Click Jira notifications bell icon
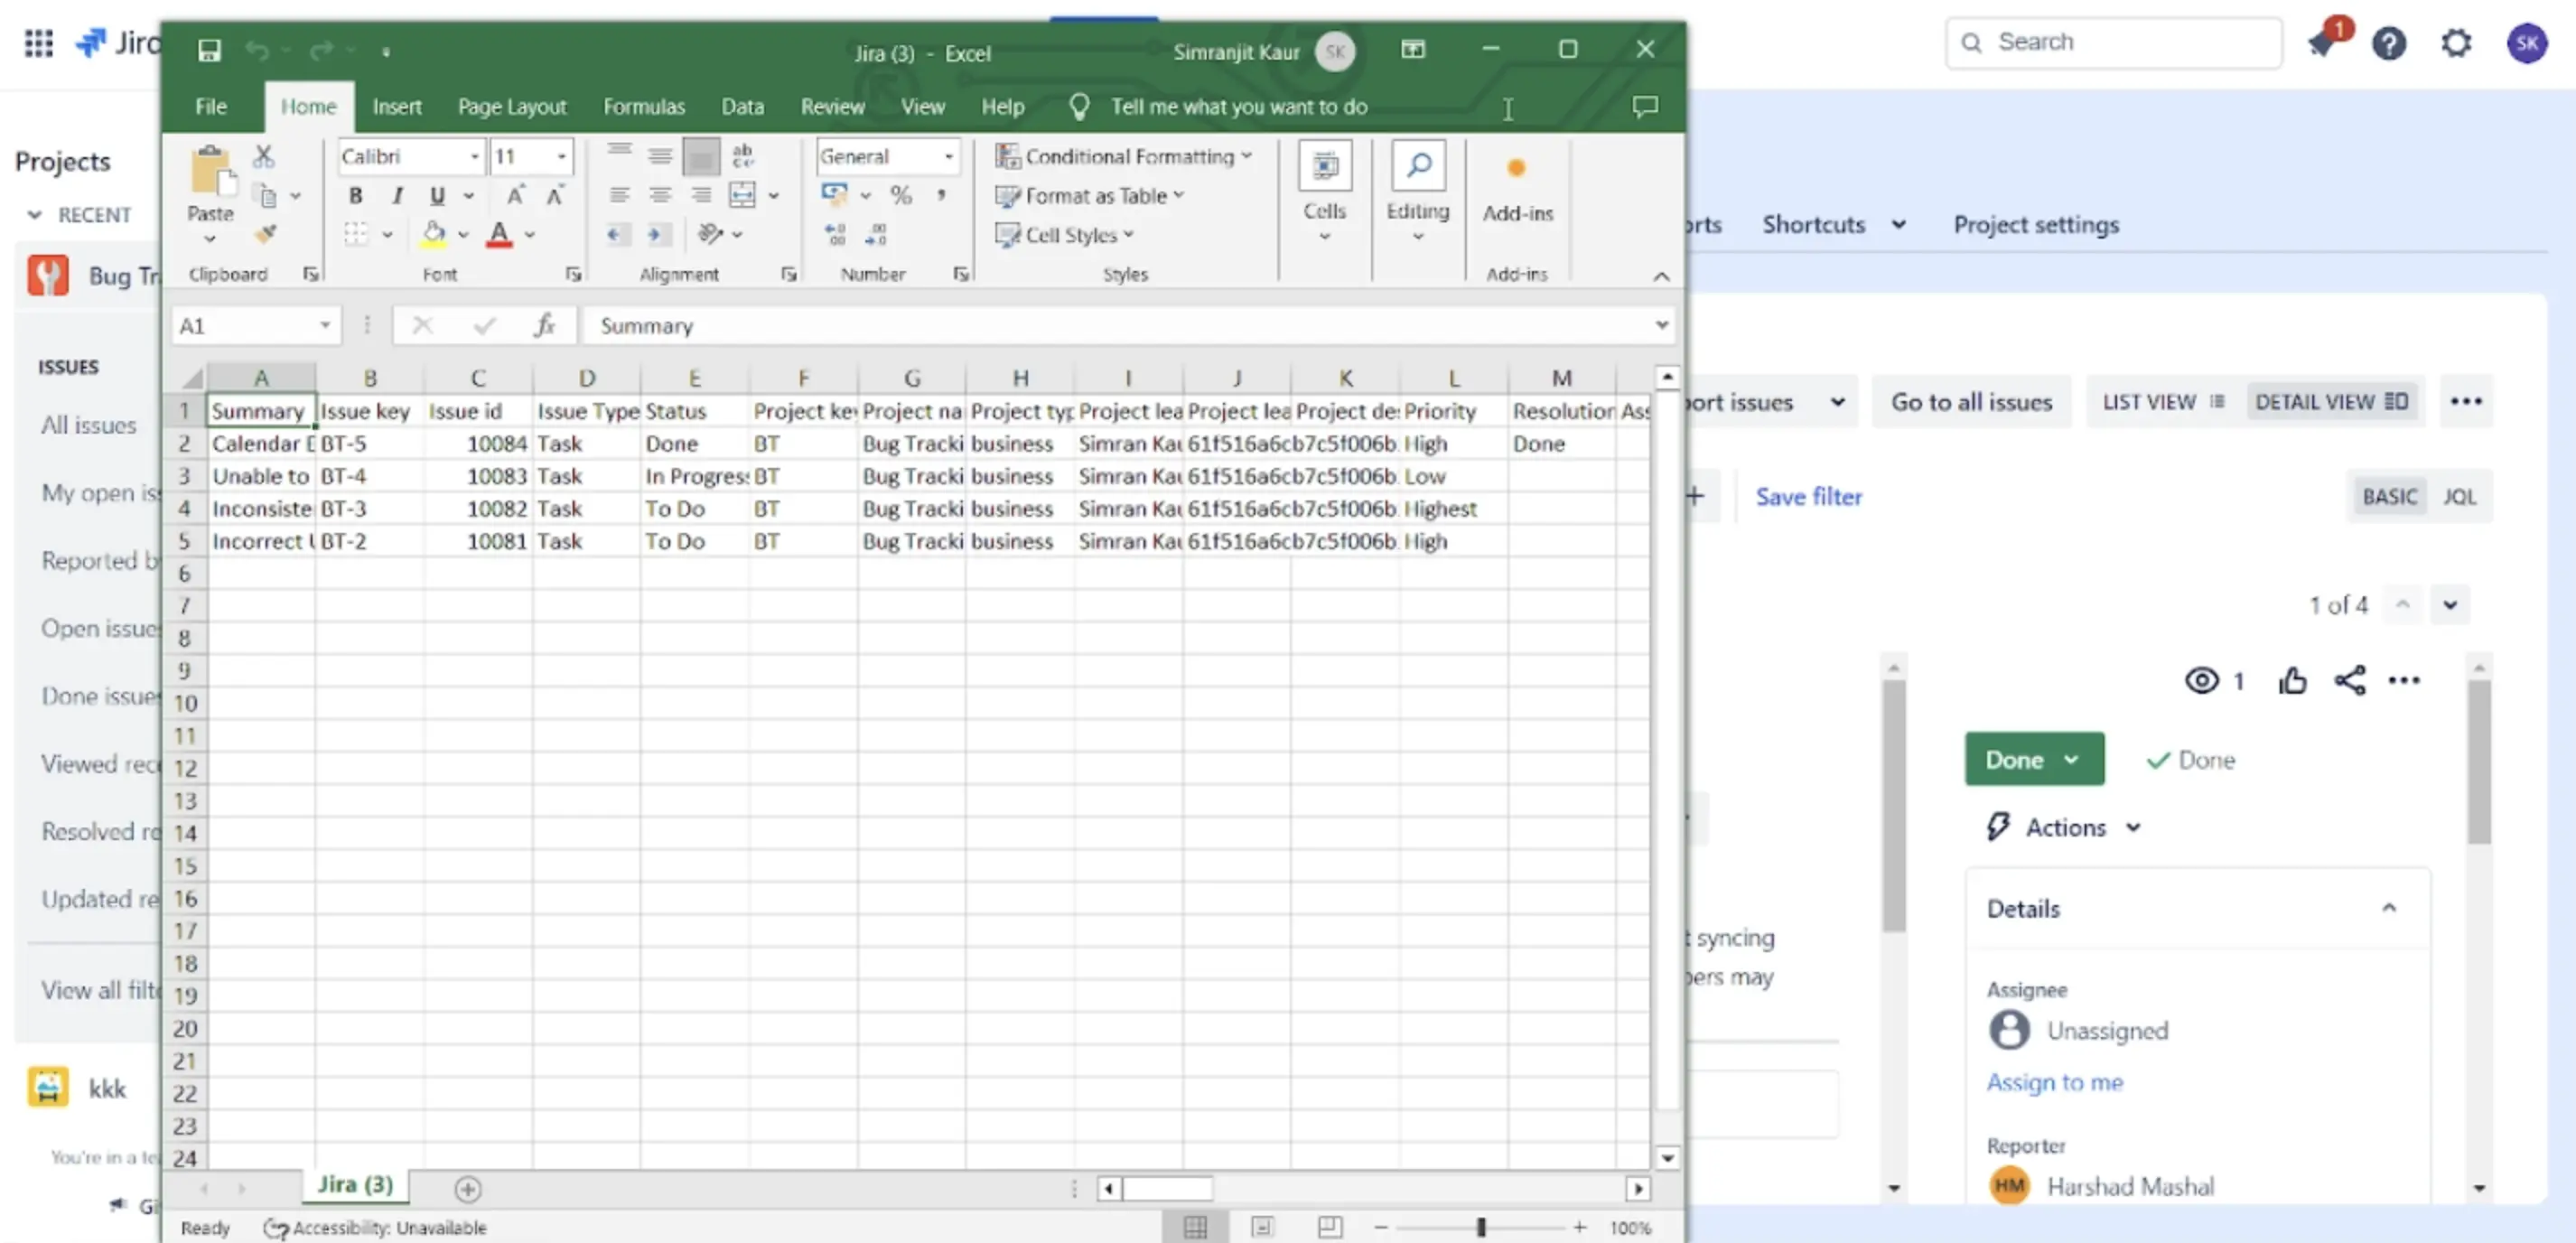2576x1243 pixels. pos(2322,42)
